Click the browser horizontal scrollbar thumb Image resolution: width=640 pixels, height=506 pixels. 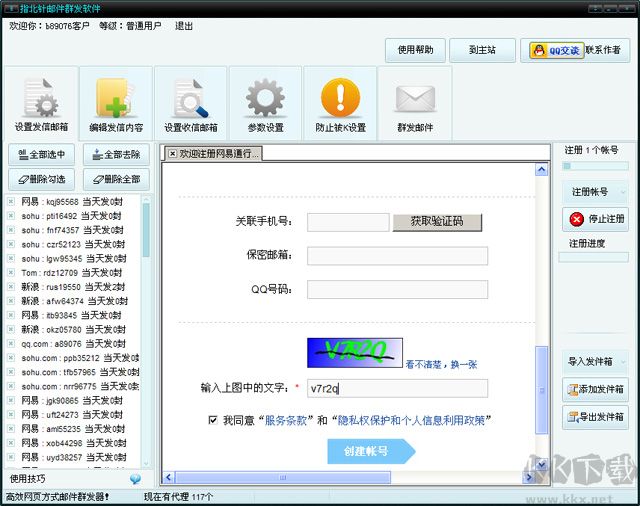point(282,477)
